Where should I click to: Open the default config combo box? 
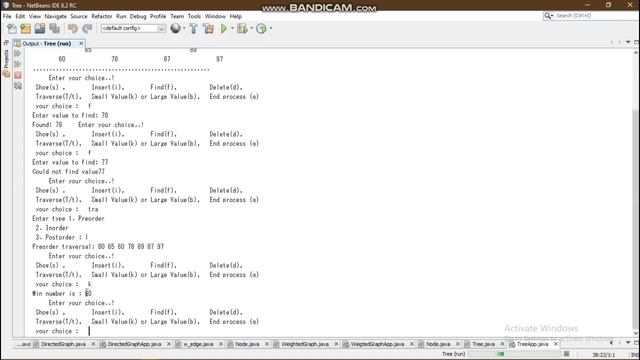click(x=133, y=28)
